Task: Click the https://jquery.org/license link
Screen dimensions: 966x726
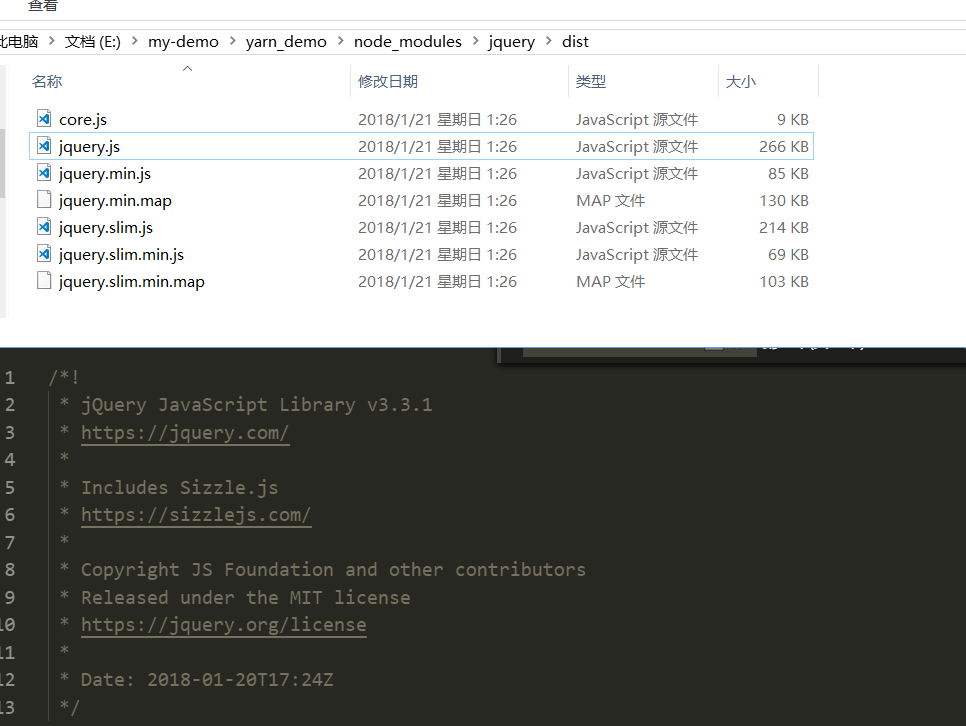Action: tap(223, 625)
